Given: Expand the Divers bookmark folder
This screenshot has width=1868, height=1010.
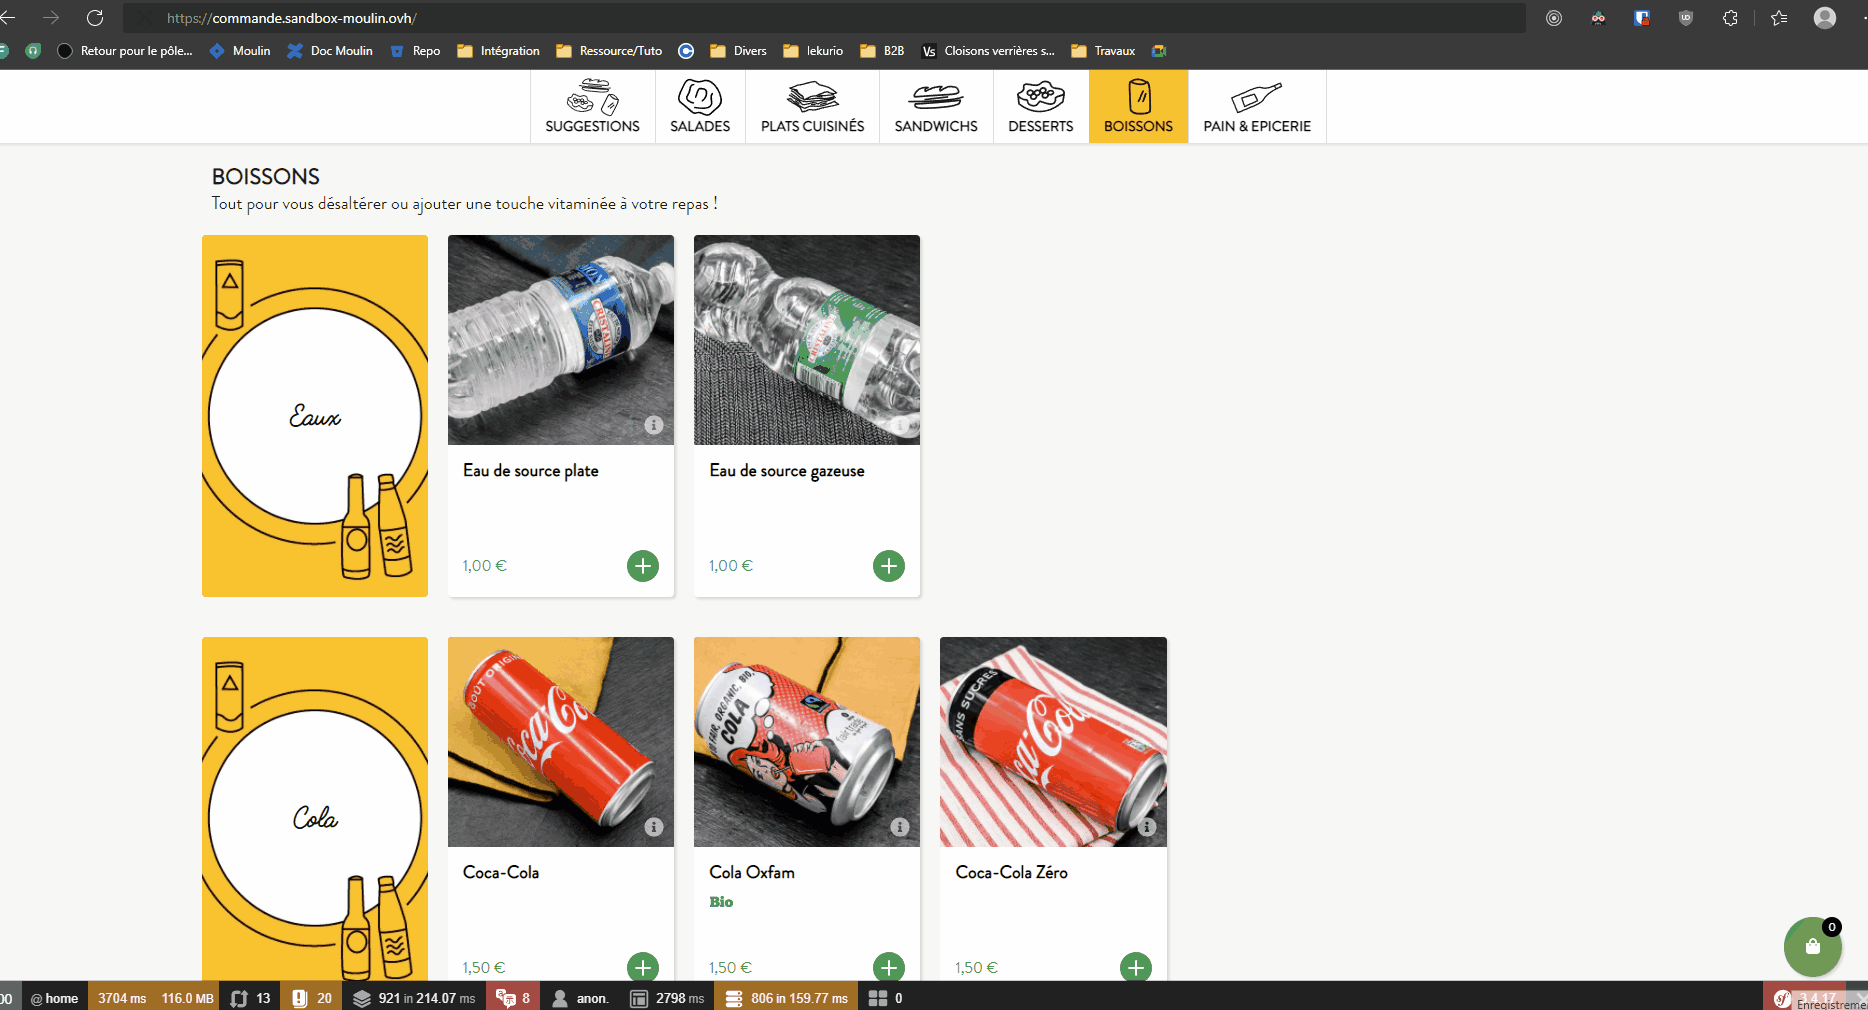Looking at the screenshot, I should (738, 51).
